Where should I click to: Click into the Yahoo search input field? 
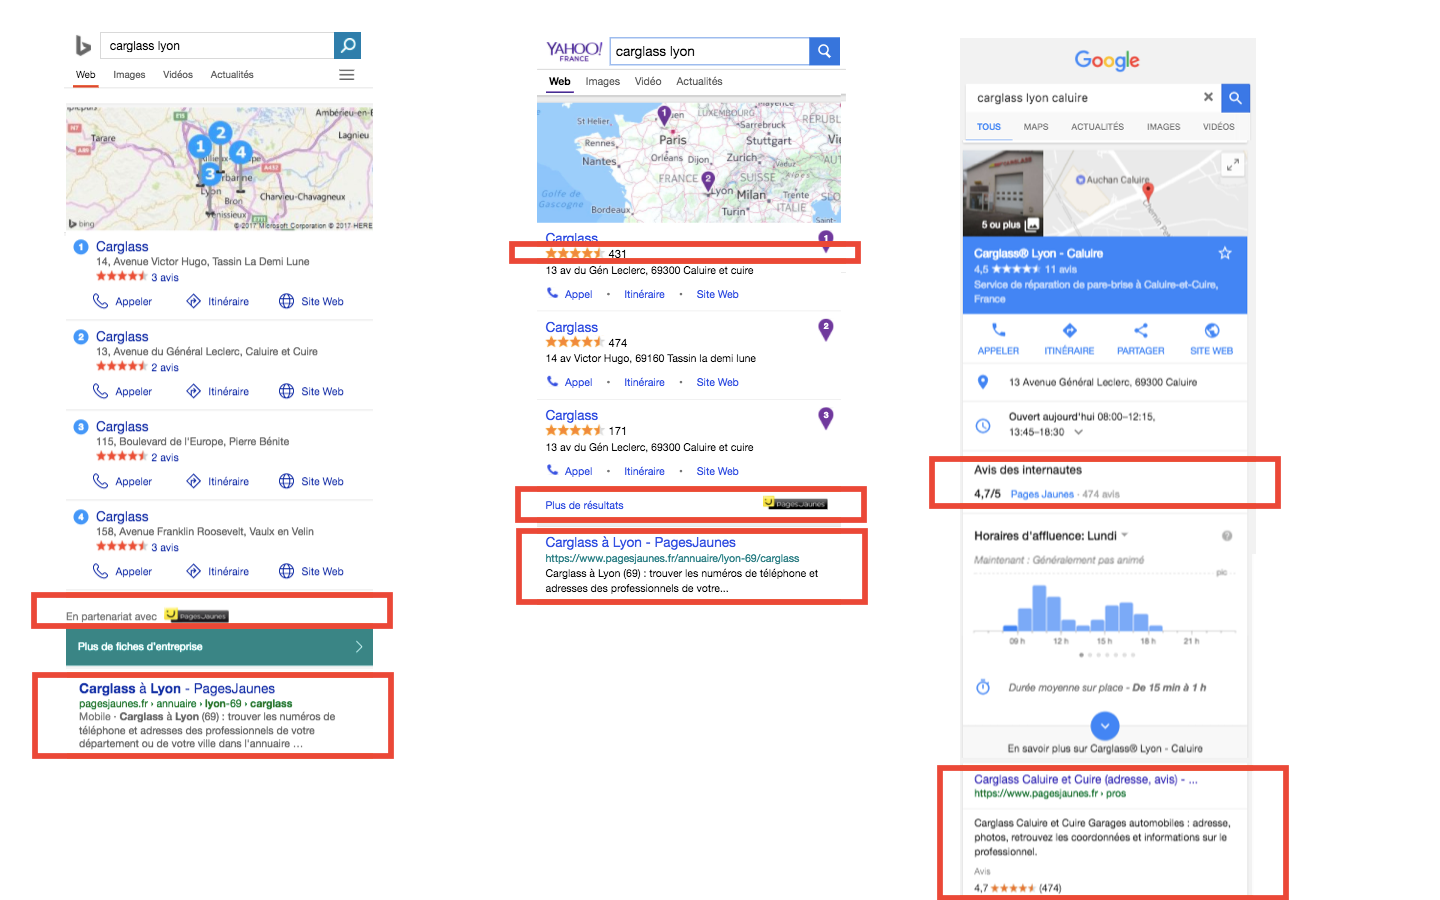click(x=708, y=51)
